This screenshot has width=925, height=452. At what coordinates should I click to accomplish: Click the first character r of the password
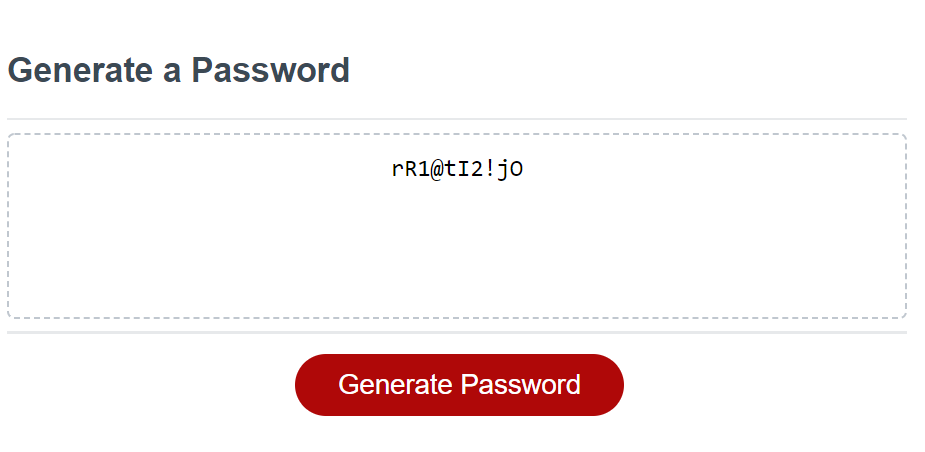tap(398, 171)
